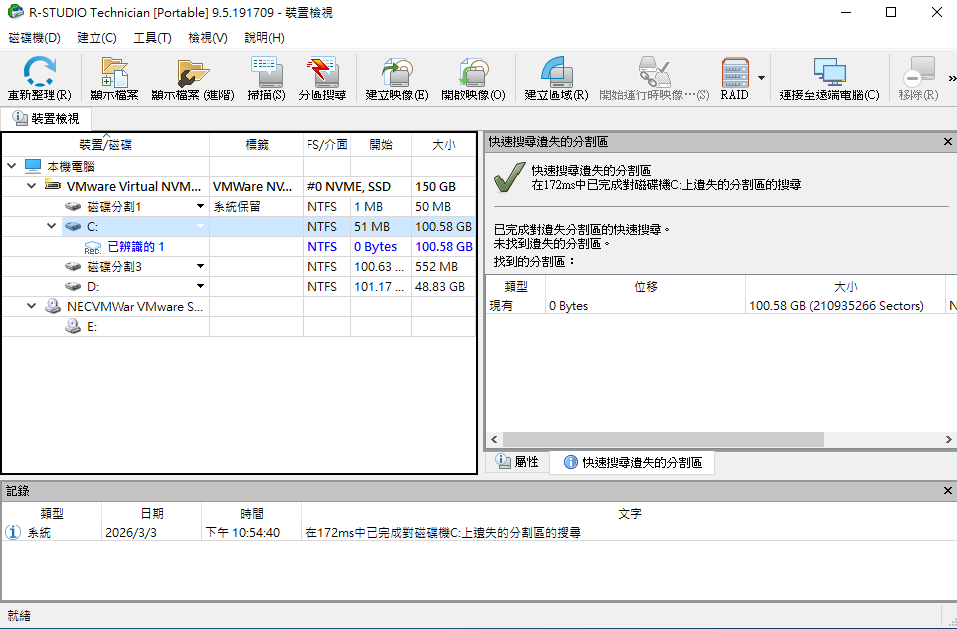
Task: Select the D: drive in the device tree
Action: 93,287
